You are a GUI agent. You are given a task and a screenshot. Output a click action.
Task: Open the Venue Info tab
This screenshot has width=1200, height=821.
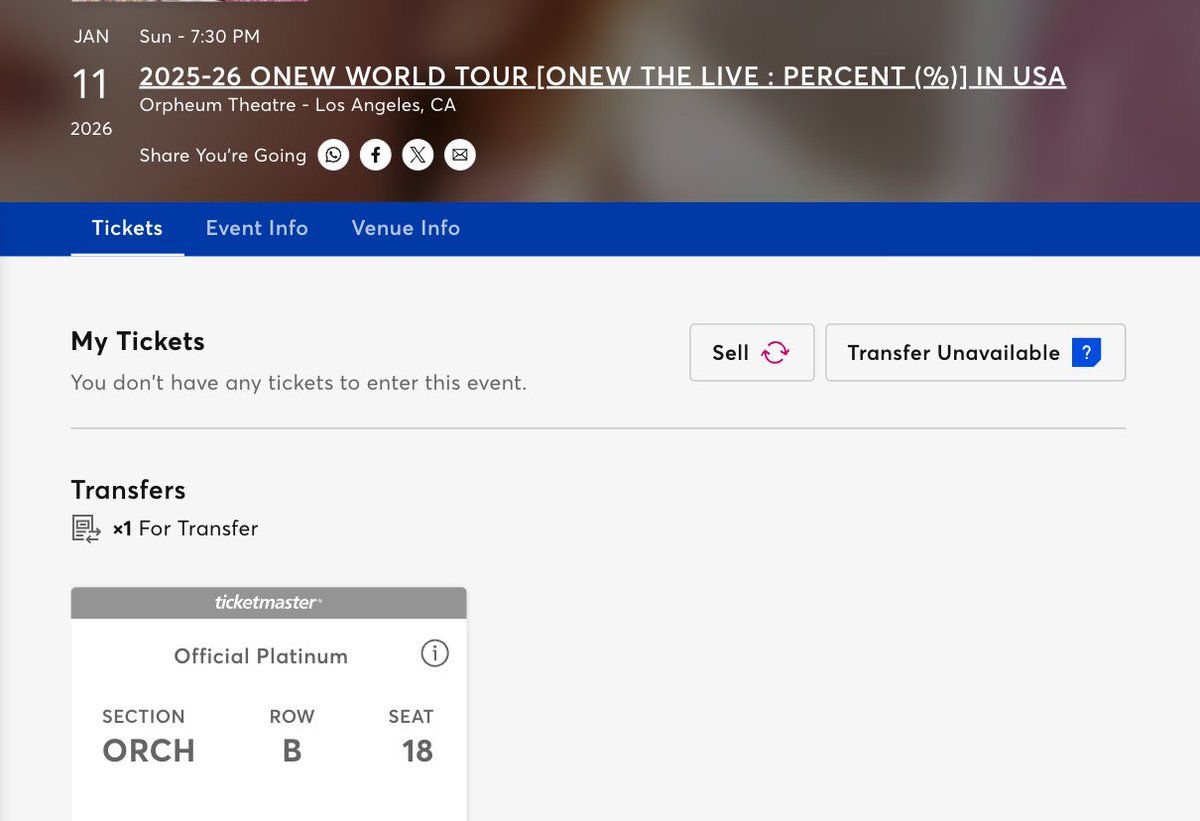405,228
